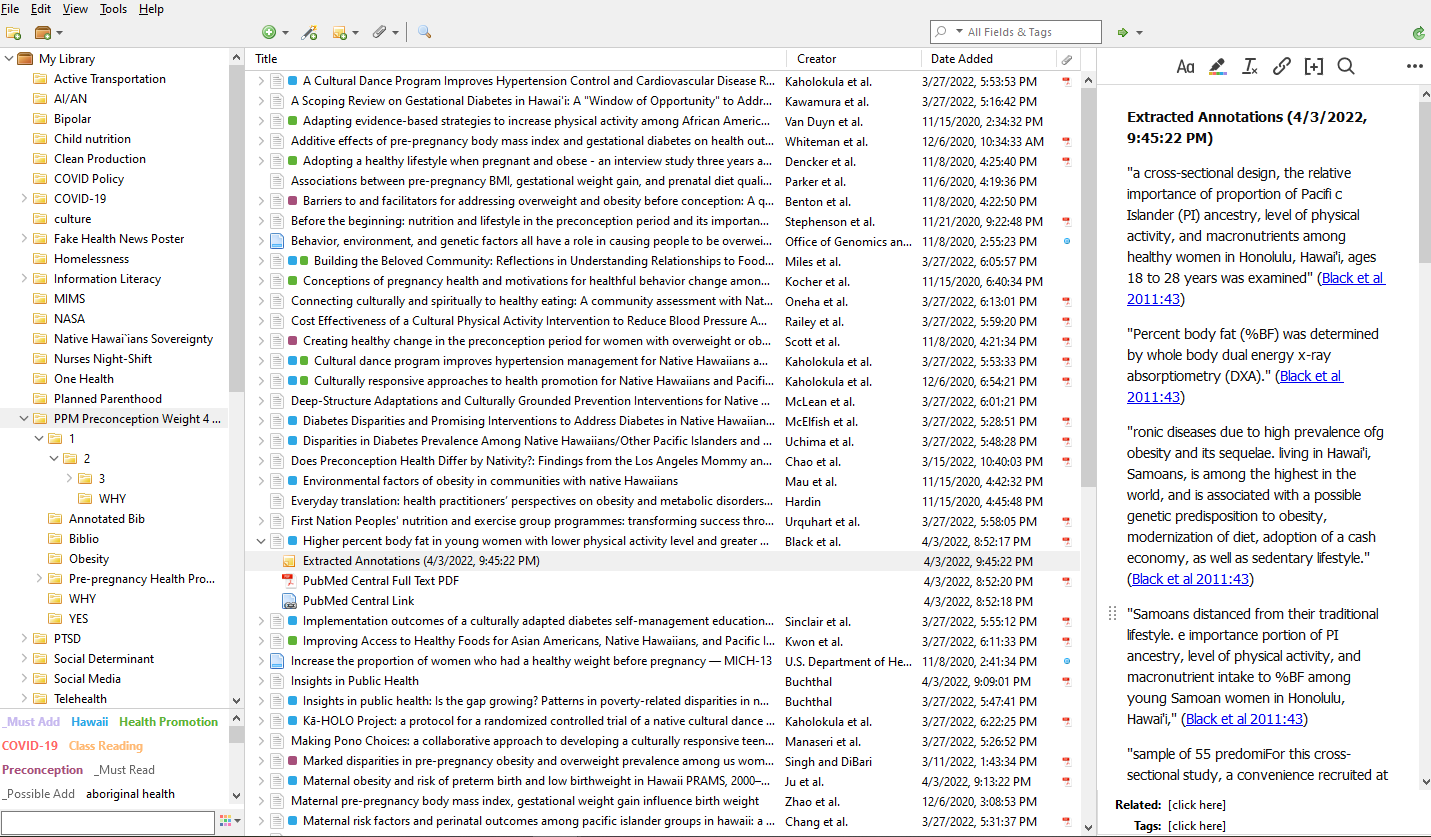Expand the COVID-19 collection
1431x837 pixels.
24,198
